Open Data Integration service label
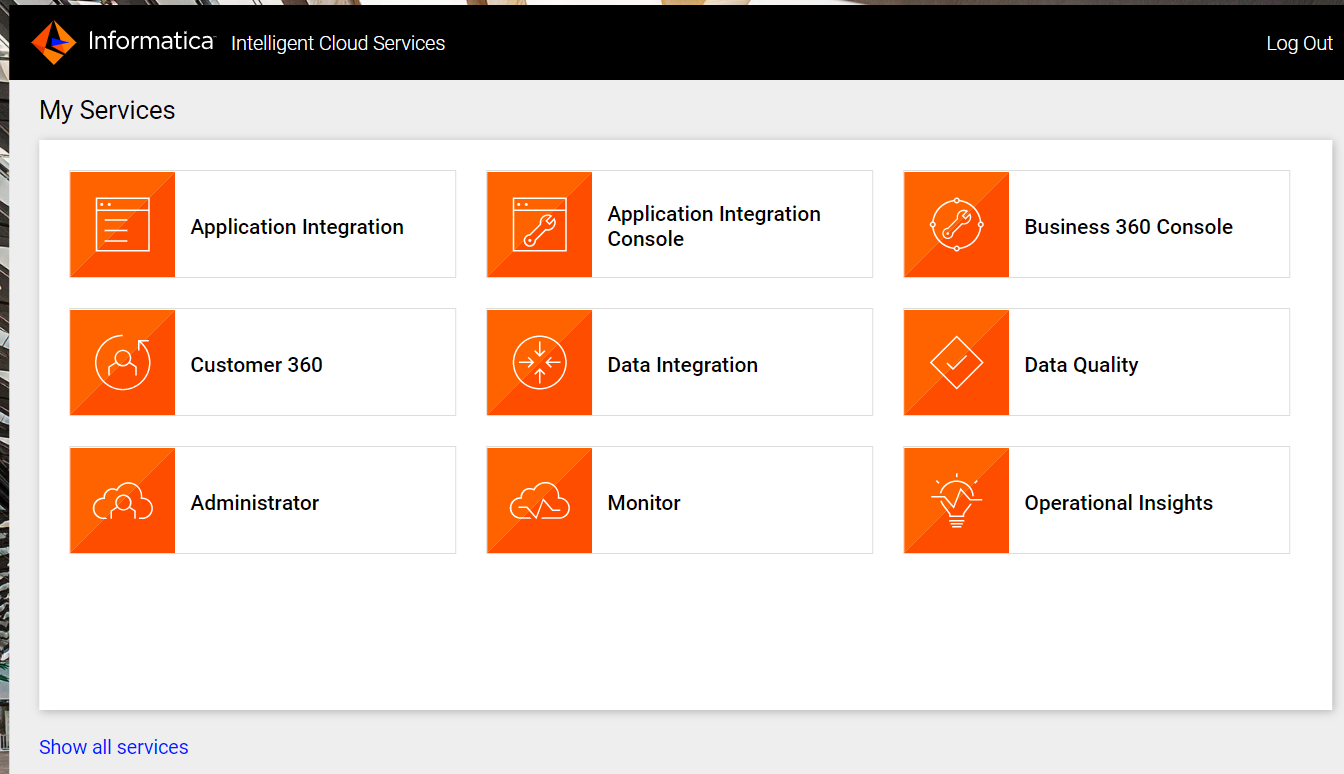This screenshot has width=1344, height=774. coord(683,365)
